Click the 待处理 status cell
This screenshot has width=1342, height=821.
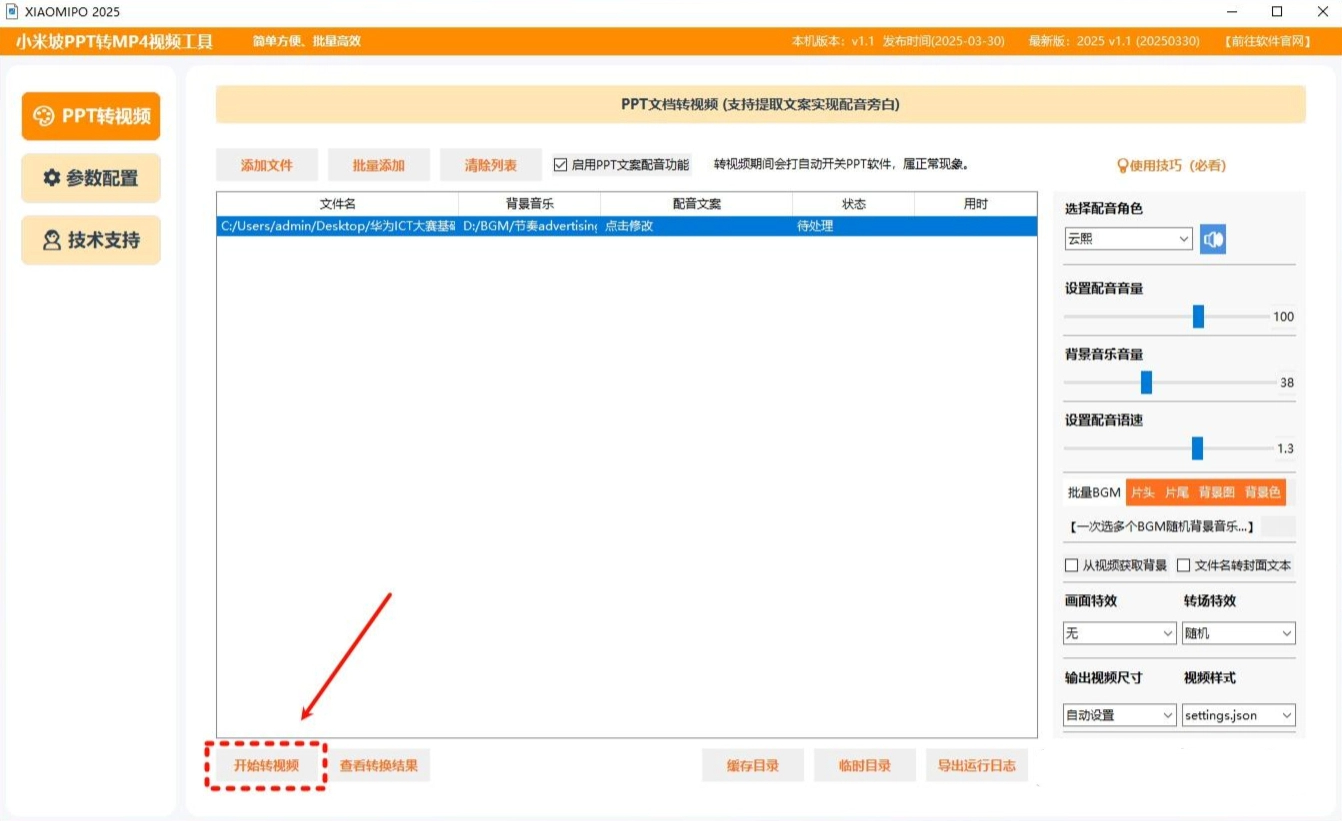(x=853, y=226)
